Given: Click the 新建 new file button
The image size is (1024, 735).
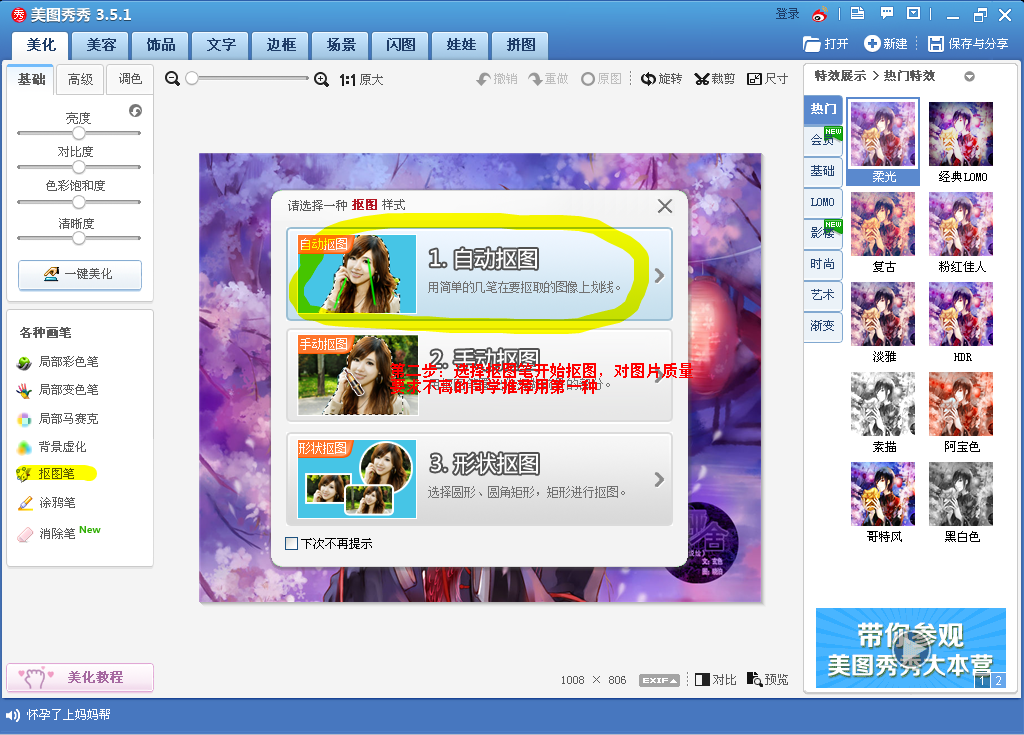Looking at the screenshot, I should 886,44.
